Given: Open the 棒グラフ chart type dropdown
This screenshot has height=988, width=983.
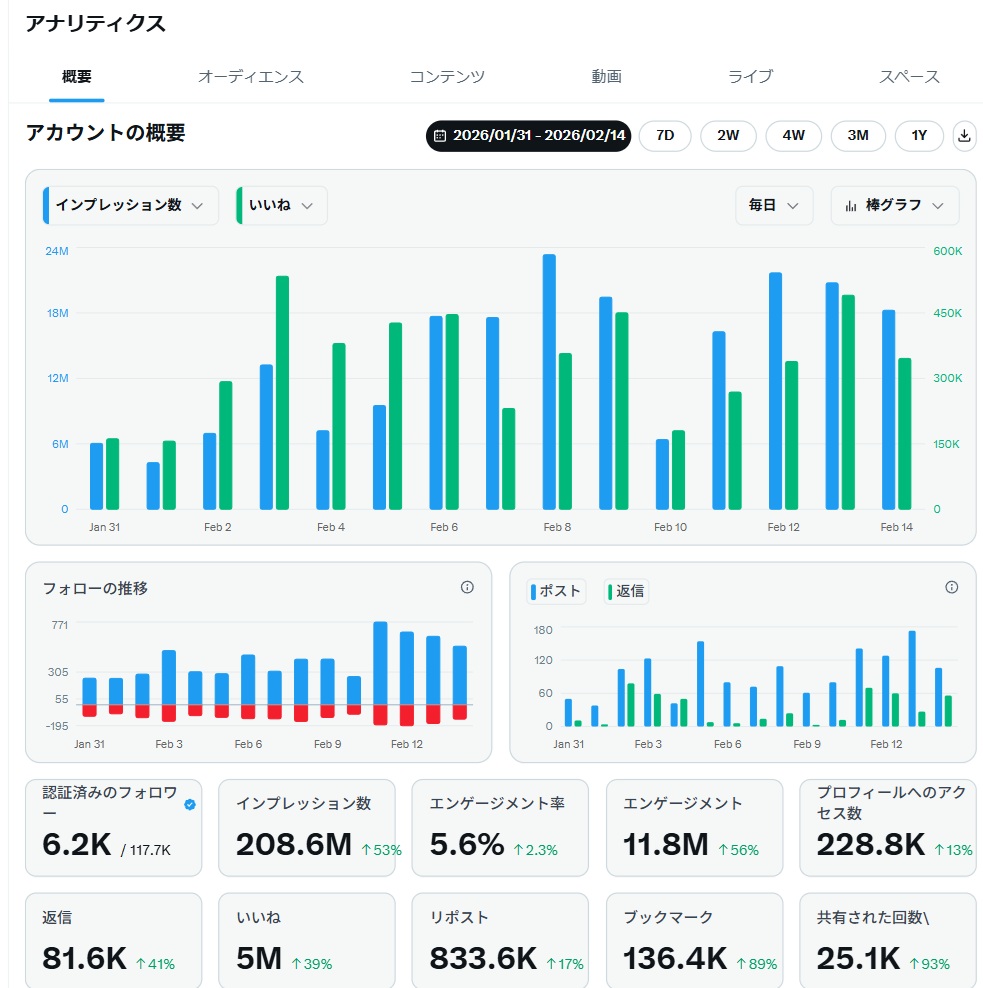Looking at the screenshot, I should pos(895,206).
